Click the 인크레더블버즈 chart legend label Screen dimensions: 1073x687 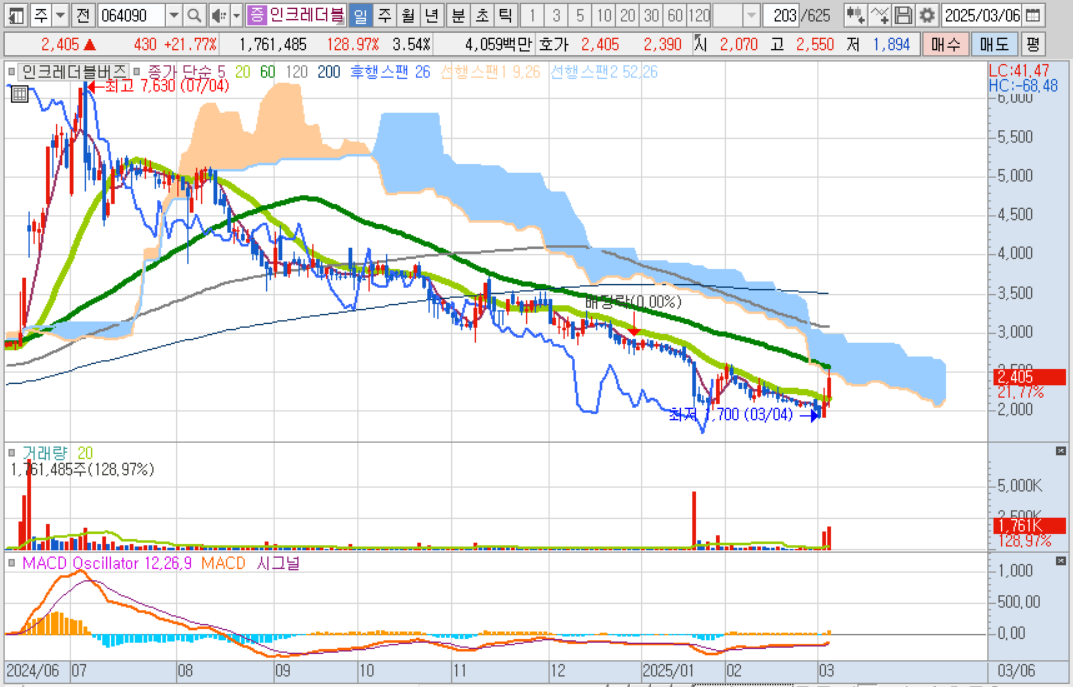[73, 71]
